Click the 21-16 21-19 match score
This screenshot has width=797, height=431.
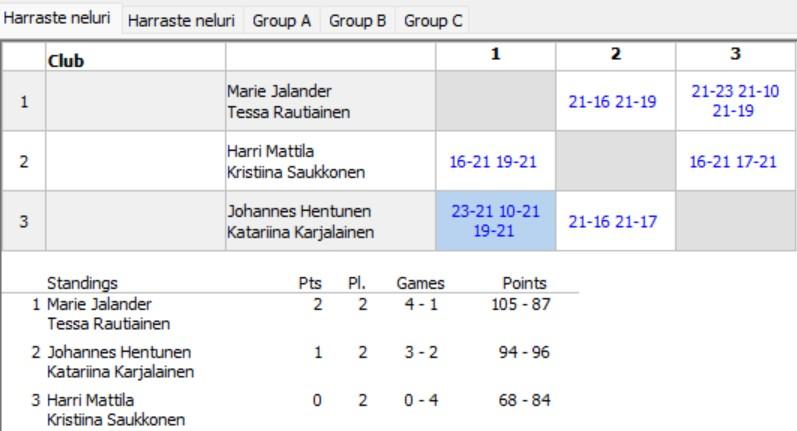pos(615,102)
